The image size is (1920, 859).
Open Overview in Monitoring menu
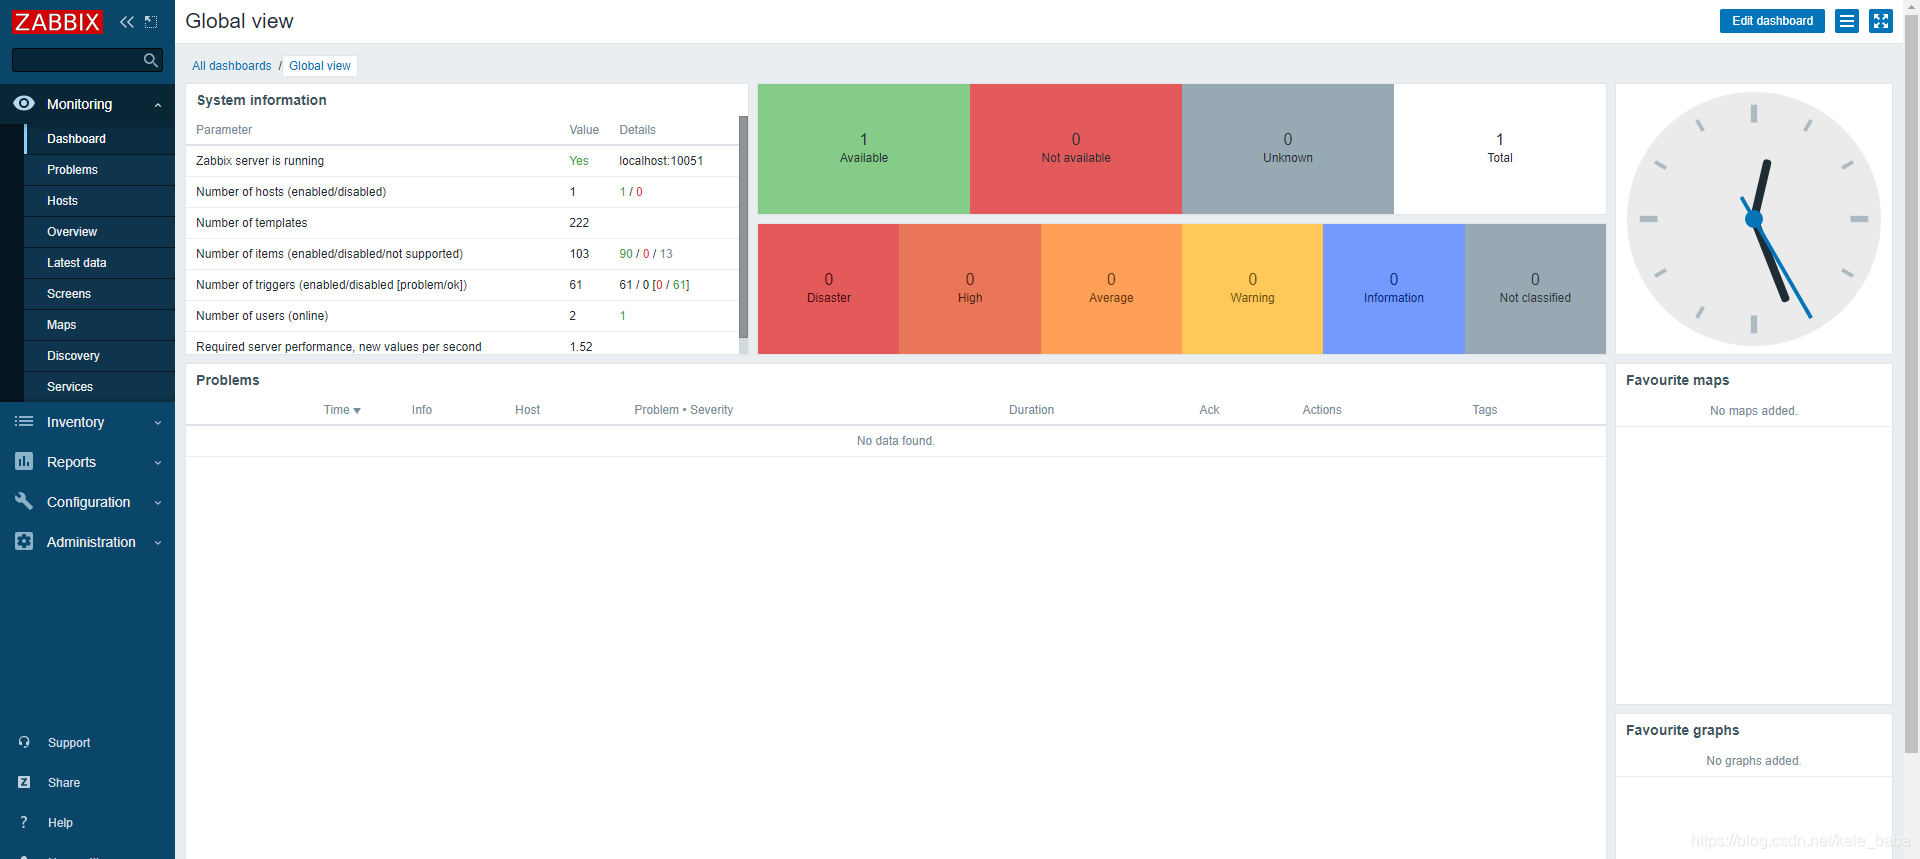(x=100, y=232)
